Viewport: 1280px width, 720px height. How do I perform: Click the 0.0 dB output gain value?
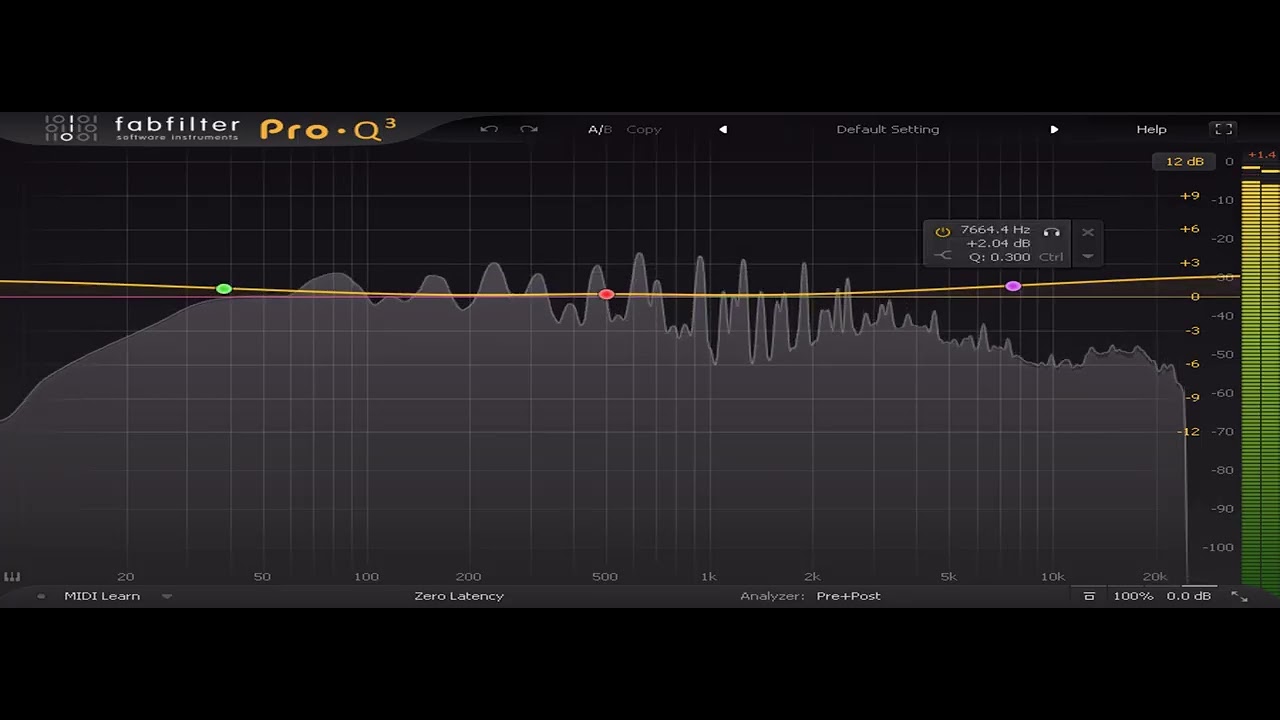pyautogui.click(x=1189, y=596)
